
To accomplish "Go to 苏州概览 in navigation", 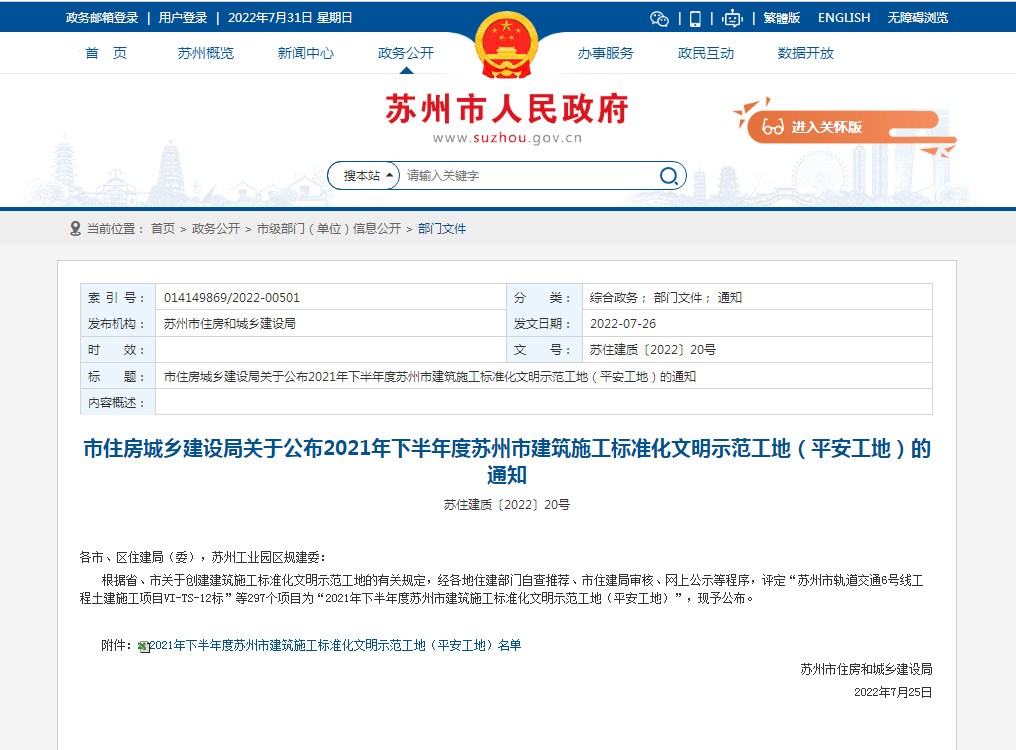I will tap(206, 53).
